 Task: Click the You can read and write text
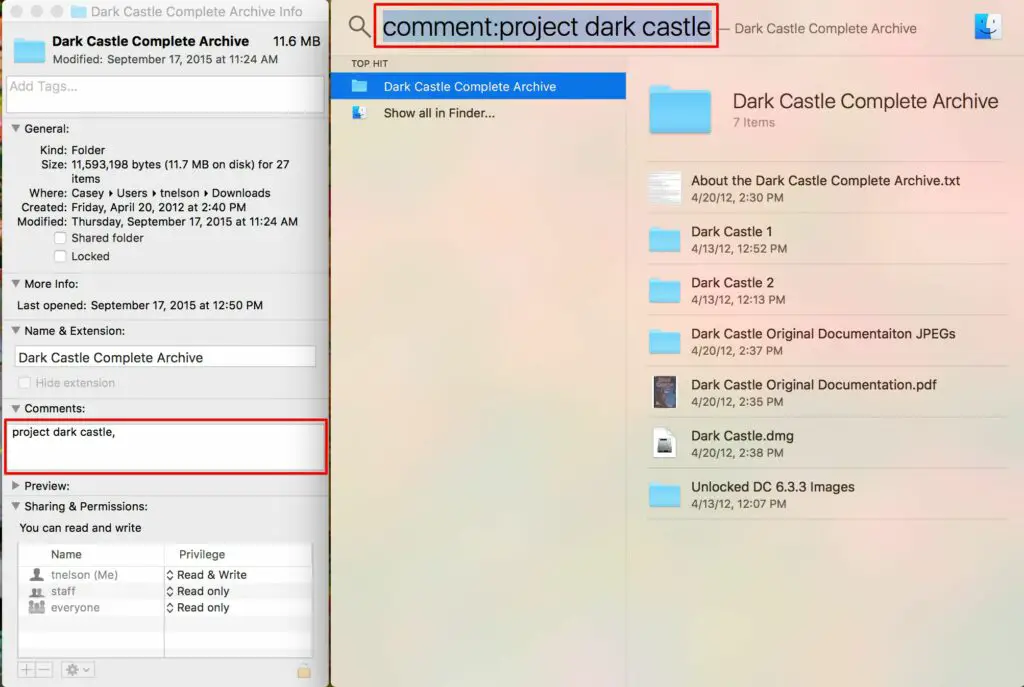coord(80,528)
